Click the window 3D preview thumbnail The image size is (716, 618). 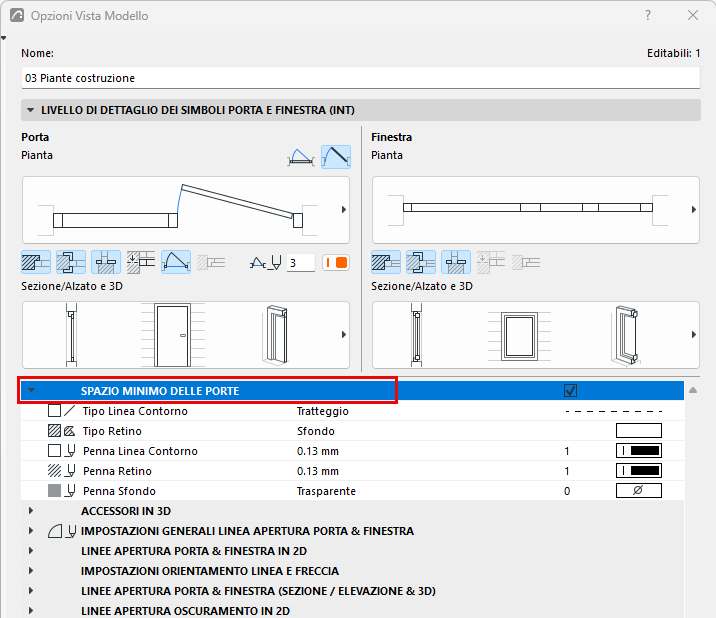[x=624, y=335]
